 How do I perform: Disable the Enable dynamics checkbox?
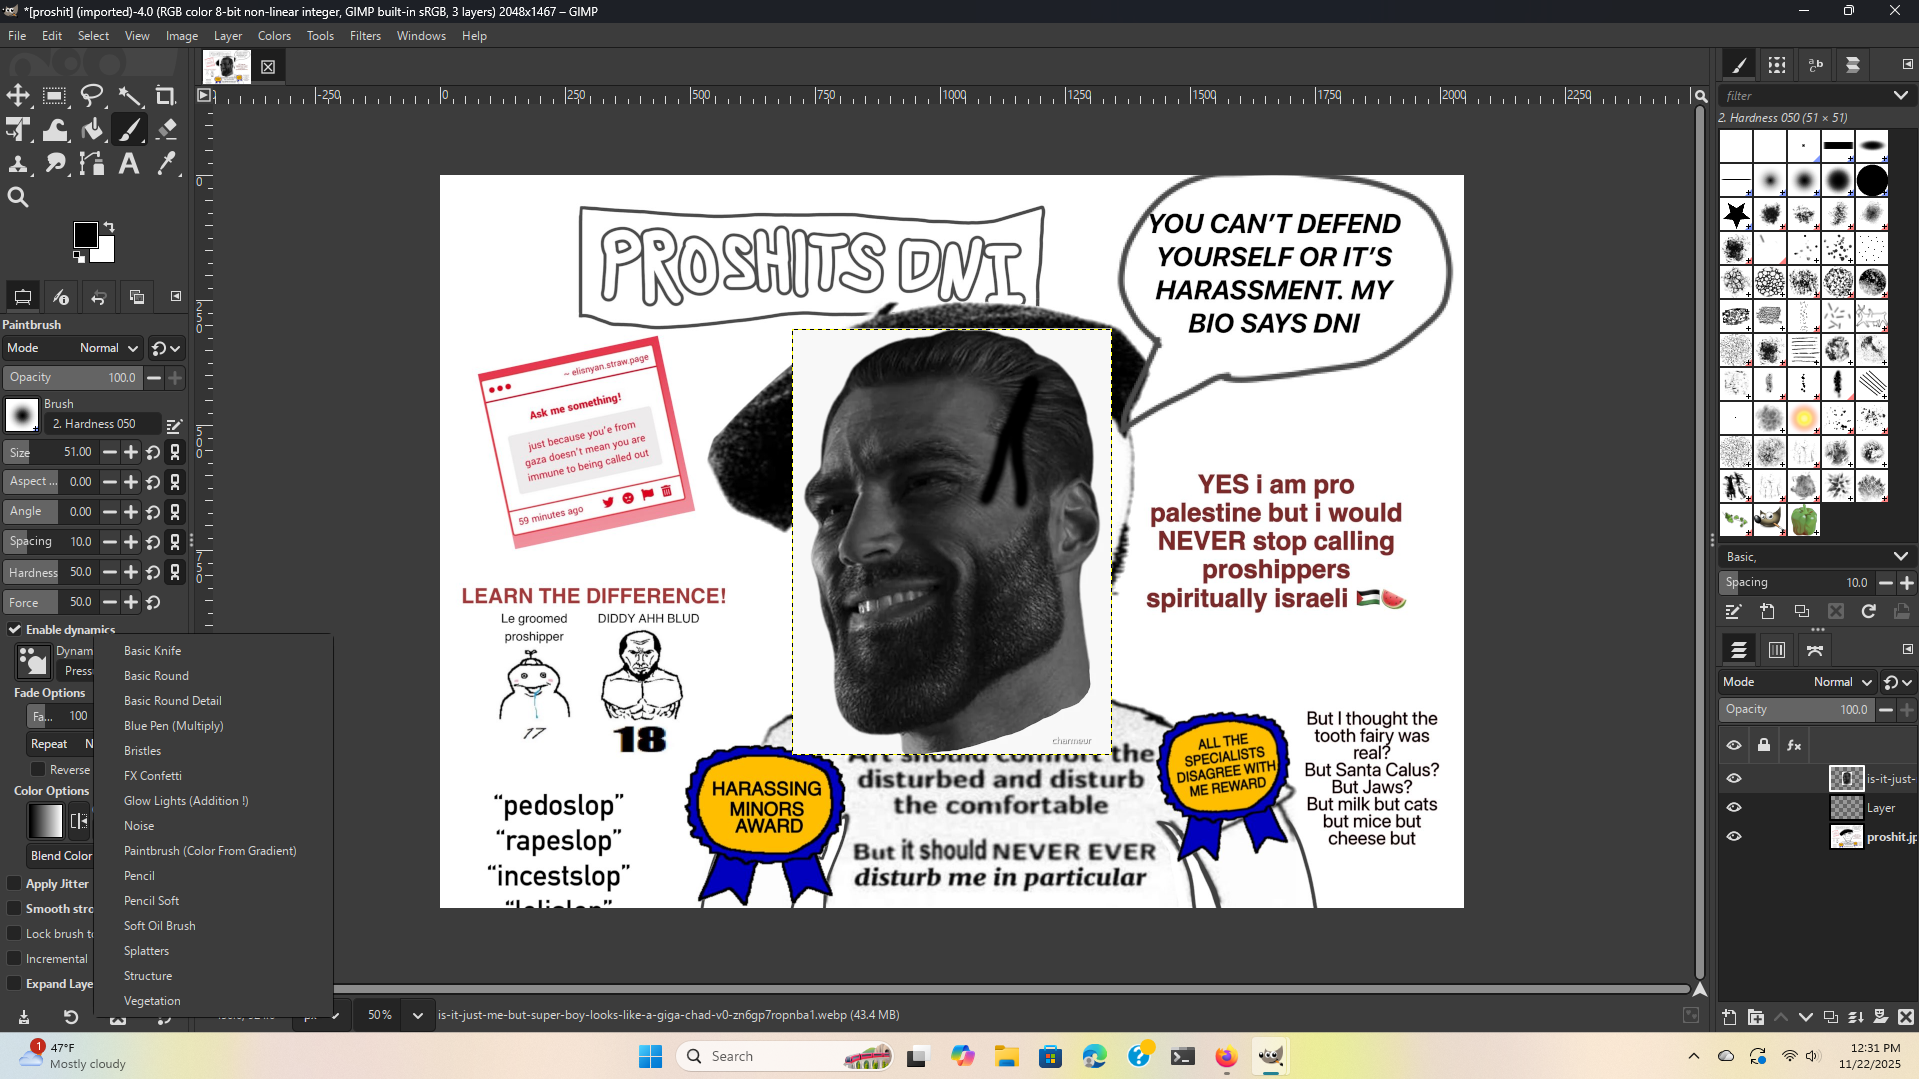tap(15, 630)
